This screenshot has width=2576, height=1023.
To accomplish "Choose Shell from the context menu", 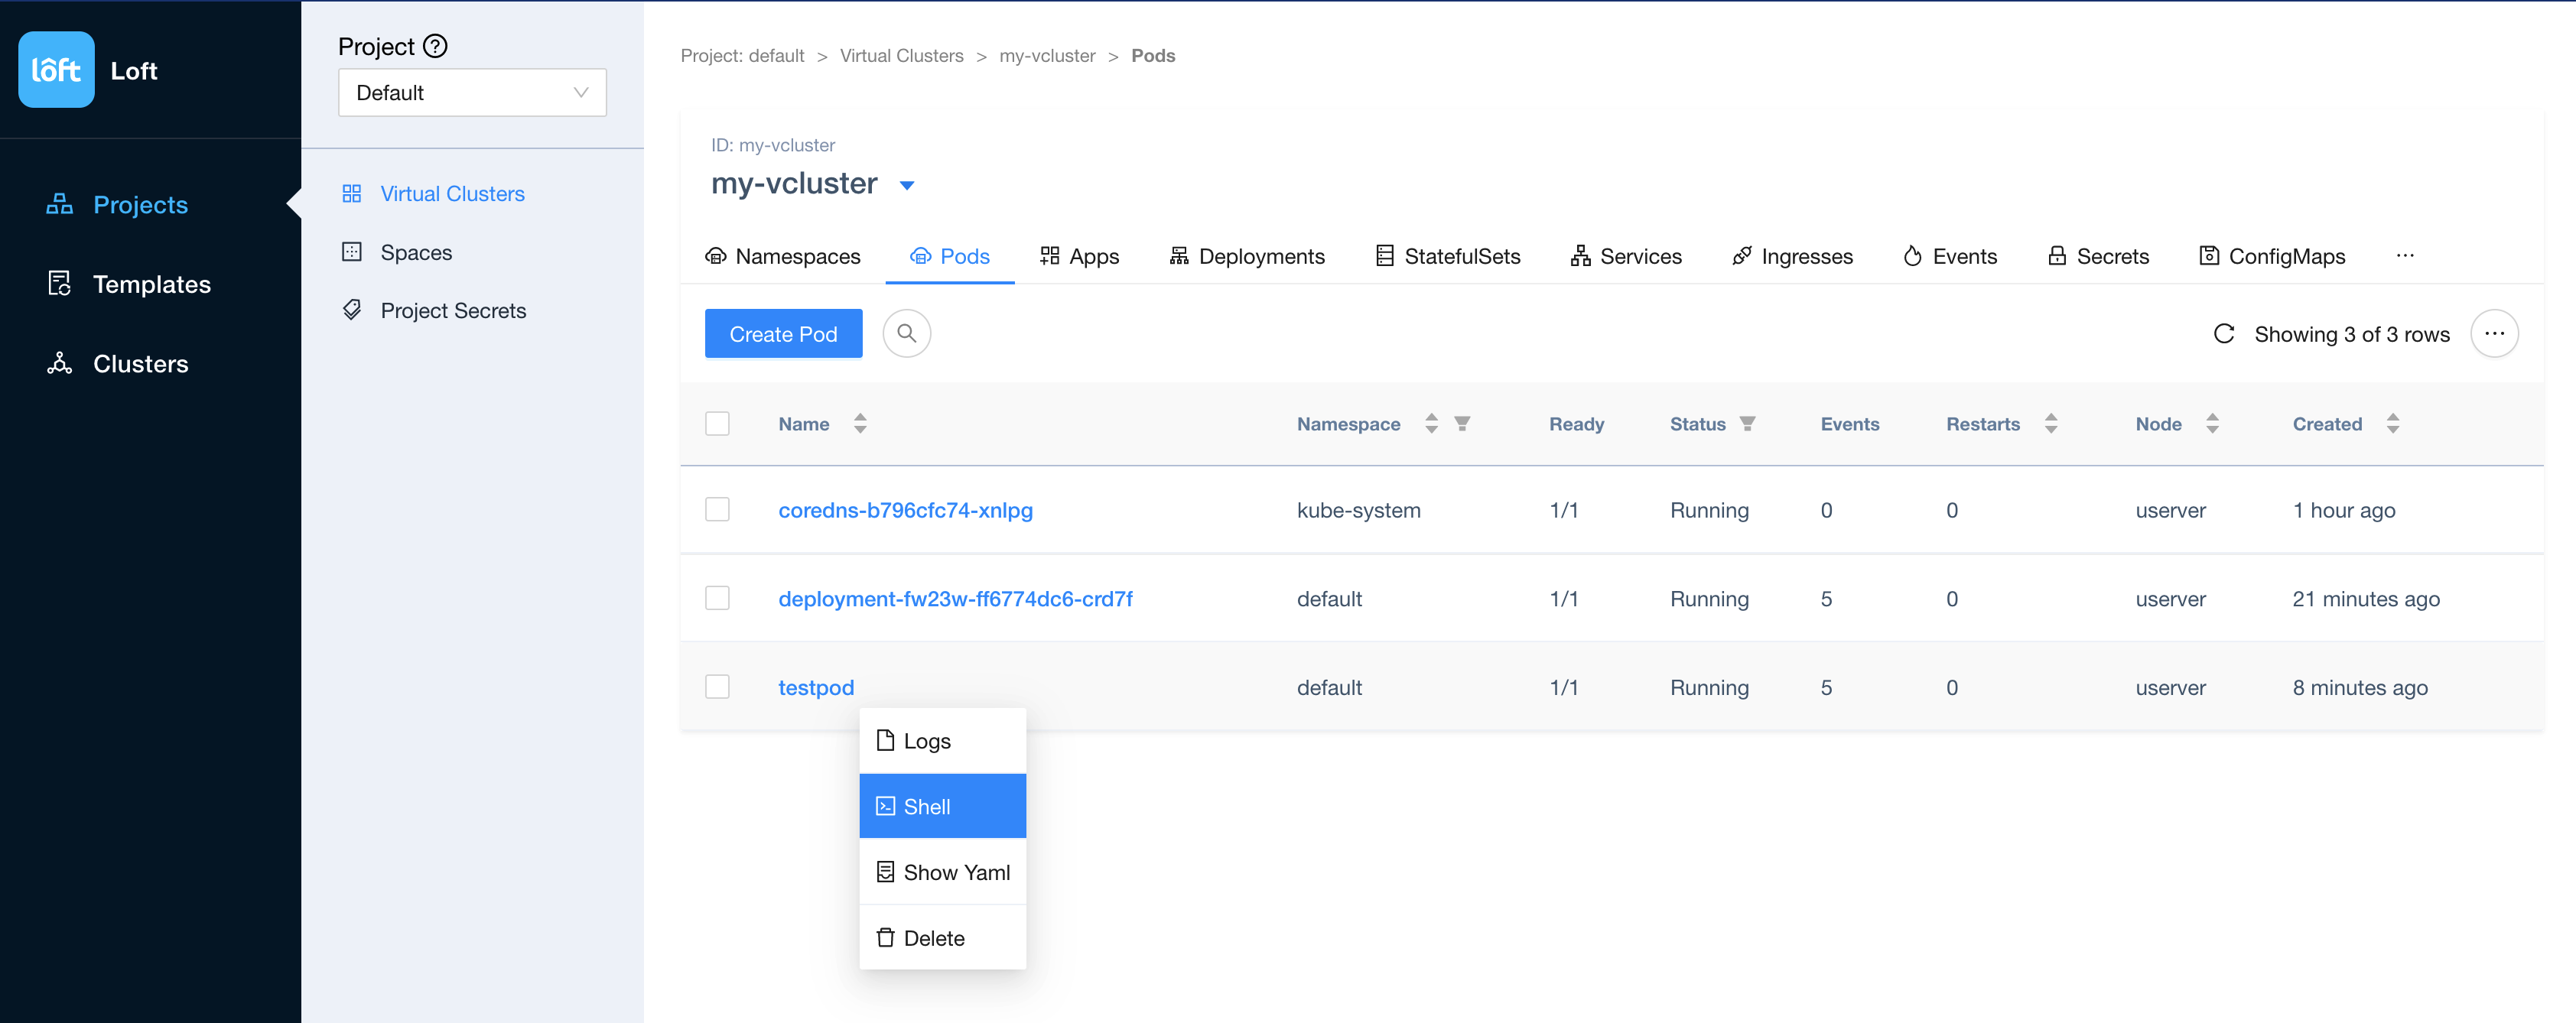I will point(942,806).
